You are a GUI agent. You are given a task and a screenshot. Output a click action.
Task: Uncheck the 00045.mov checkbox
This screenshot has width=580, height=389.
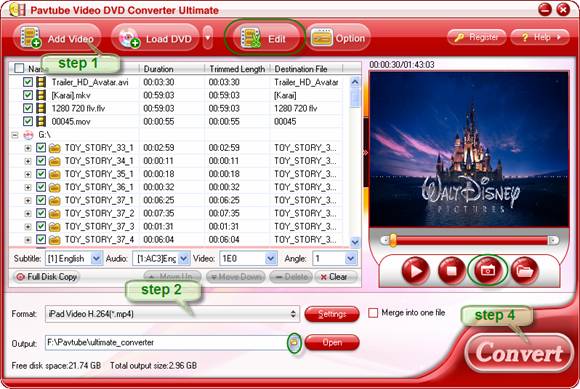click(x=28, y=121)
